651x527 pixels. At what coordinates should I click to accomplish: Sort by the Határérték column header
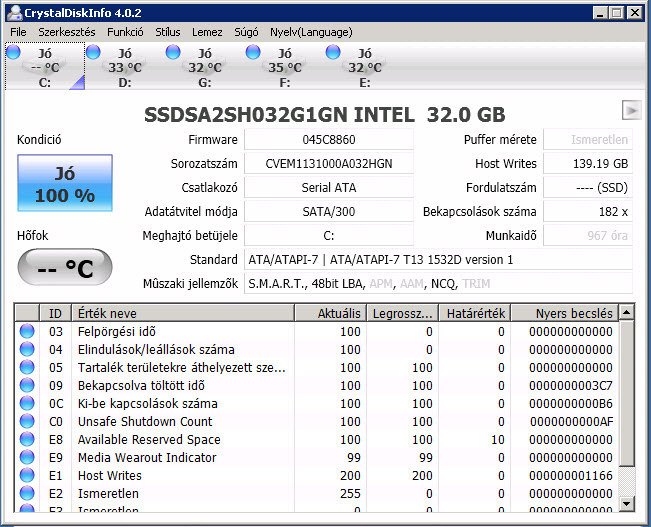pos(475,313)
